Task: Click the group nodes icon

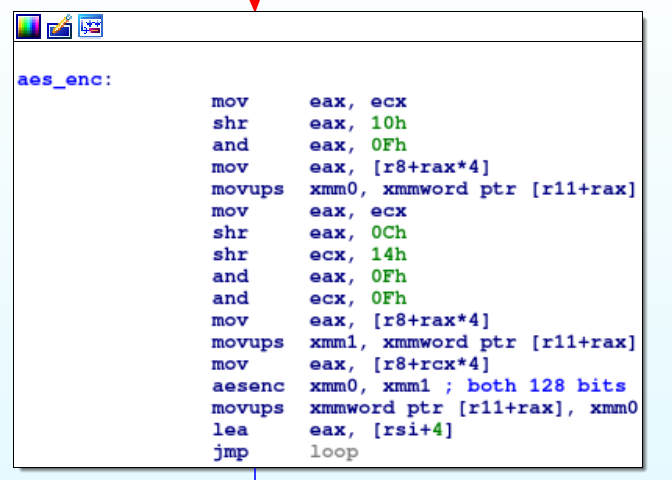Action: pyautogui.click(x=90, y=26)
